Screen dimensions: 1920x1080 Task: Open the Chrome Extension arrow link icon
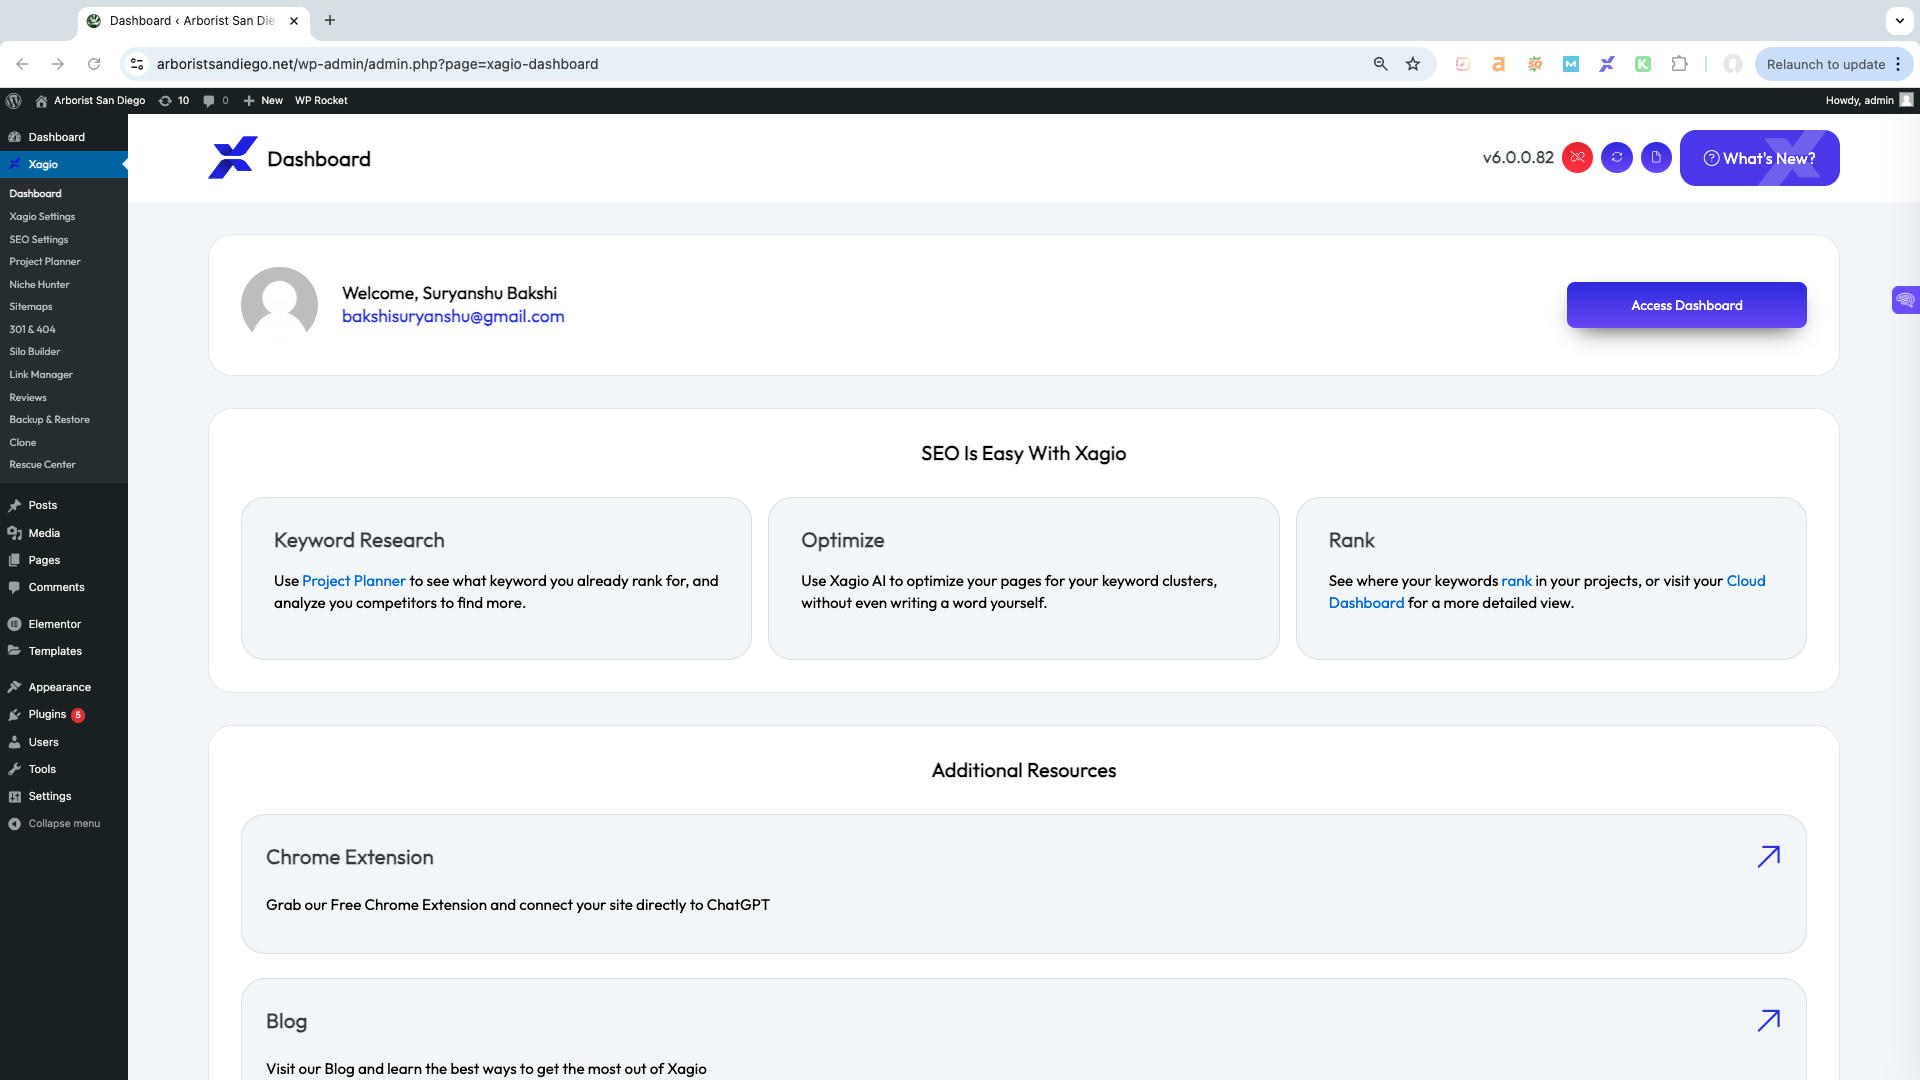click(1769, 857)
